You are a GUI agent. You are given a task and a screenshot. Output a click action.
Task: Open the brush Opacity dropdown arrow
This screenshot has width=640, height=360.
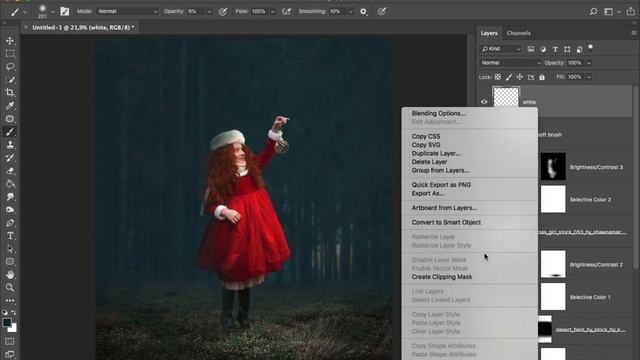tap(209, 12)
